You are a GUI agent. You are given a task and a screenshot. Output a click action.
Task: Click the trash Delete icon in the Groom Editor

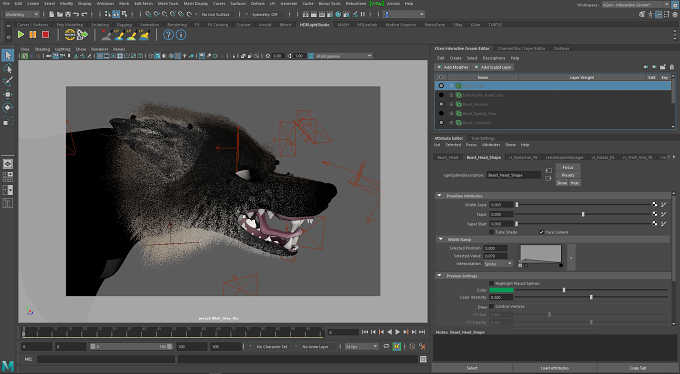click(x=672, y=67)
